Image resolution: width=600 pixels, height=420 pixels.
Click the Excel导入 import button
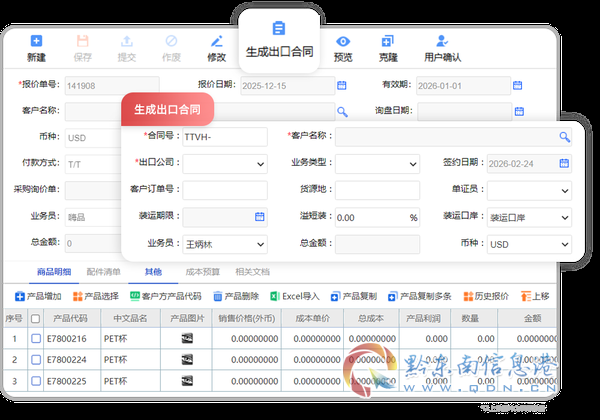(x=295, y=296)
